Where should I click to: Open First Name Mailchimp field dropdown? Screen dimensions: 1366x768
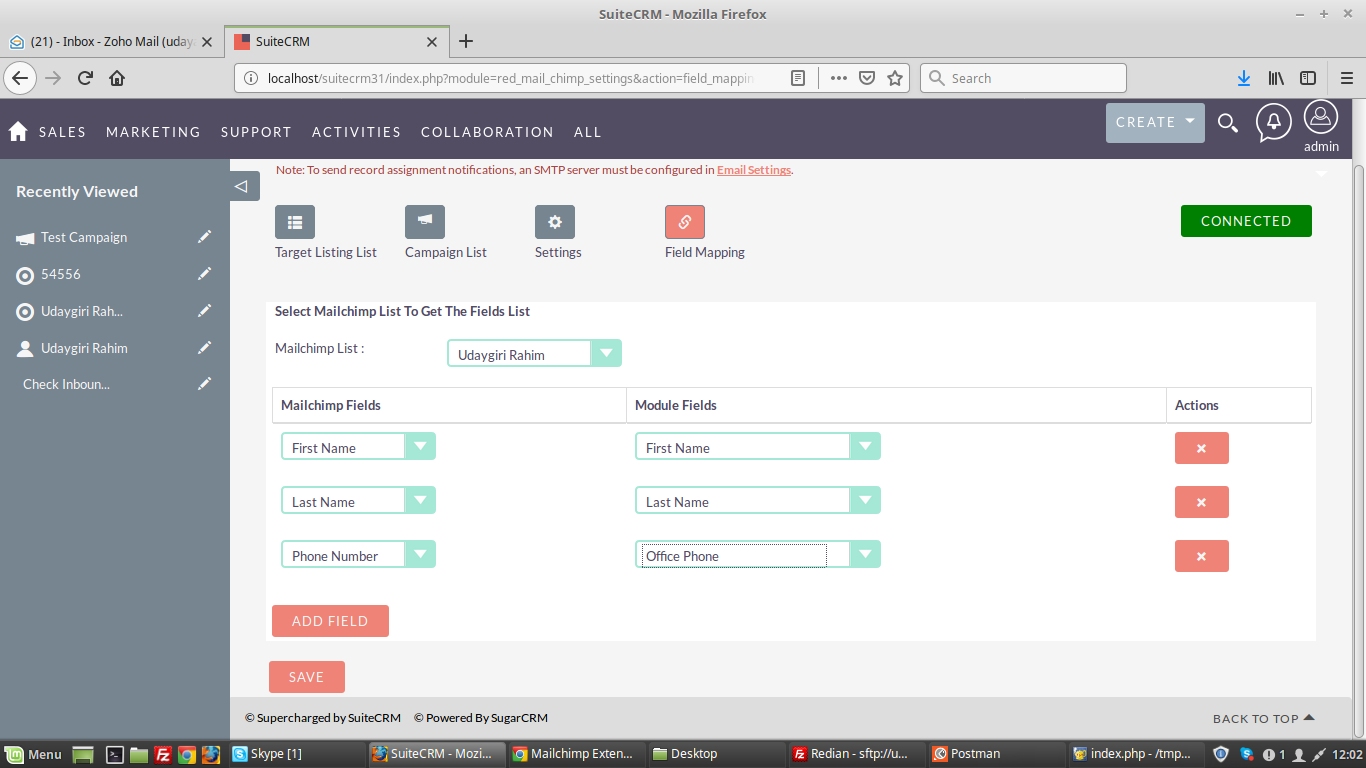pos(358,446)
